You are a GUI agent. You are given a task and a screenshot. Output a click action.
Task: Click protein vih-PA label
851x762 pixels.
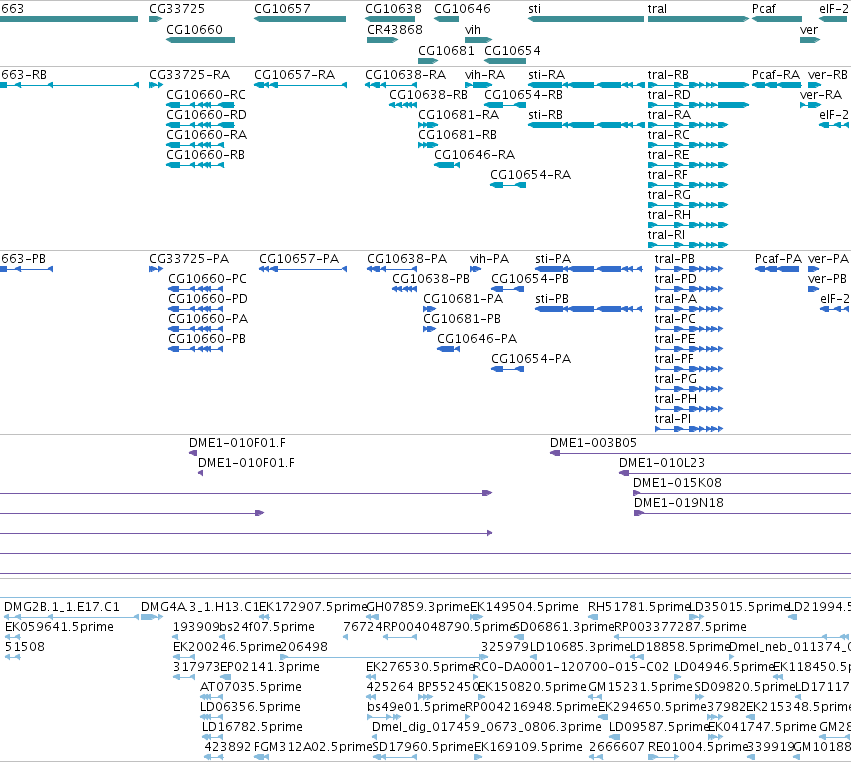[x=490, y=258]
